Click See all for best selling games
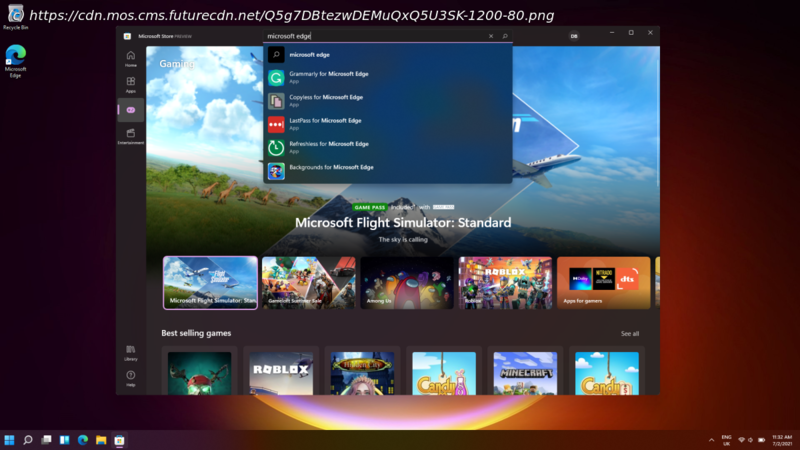The width and height of the screenshot is (800, 450). click(630, 334)
